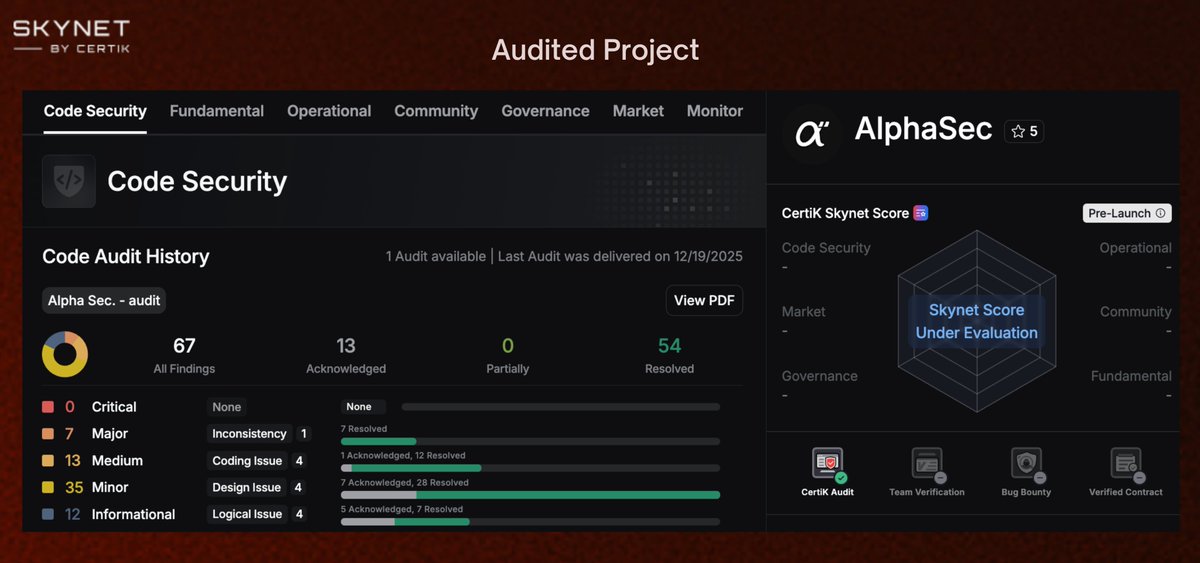Screen dimensions: 1200x563
Task: Click the findings donut chart
Action: (x=65, y=354)
